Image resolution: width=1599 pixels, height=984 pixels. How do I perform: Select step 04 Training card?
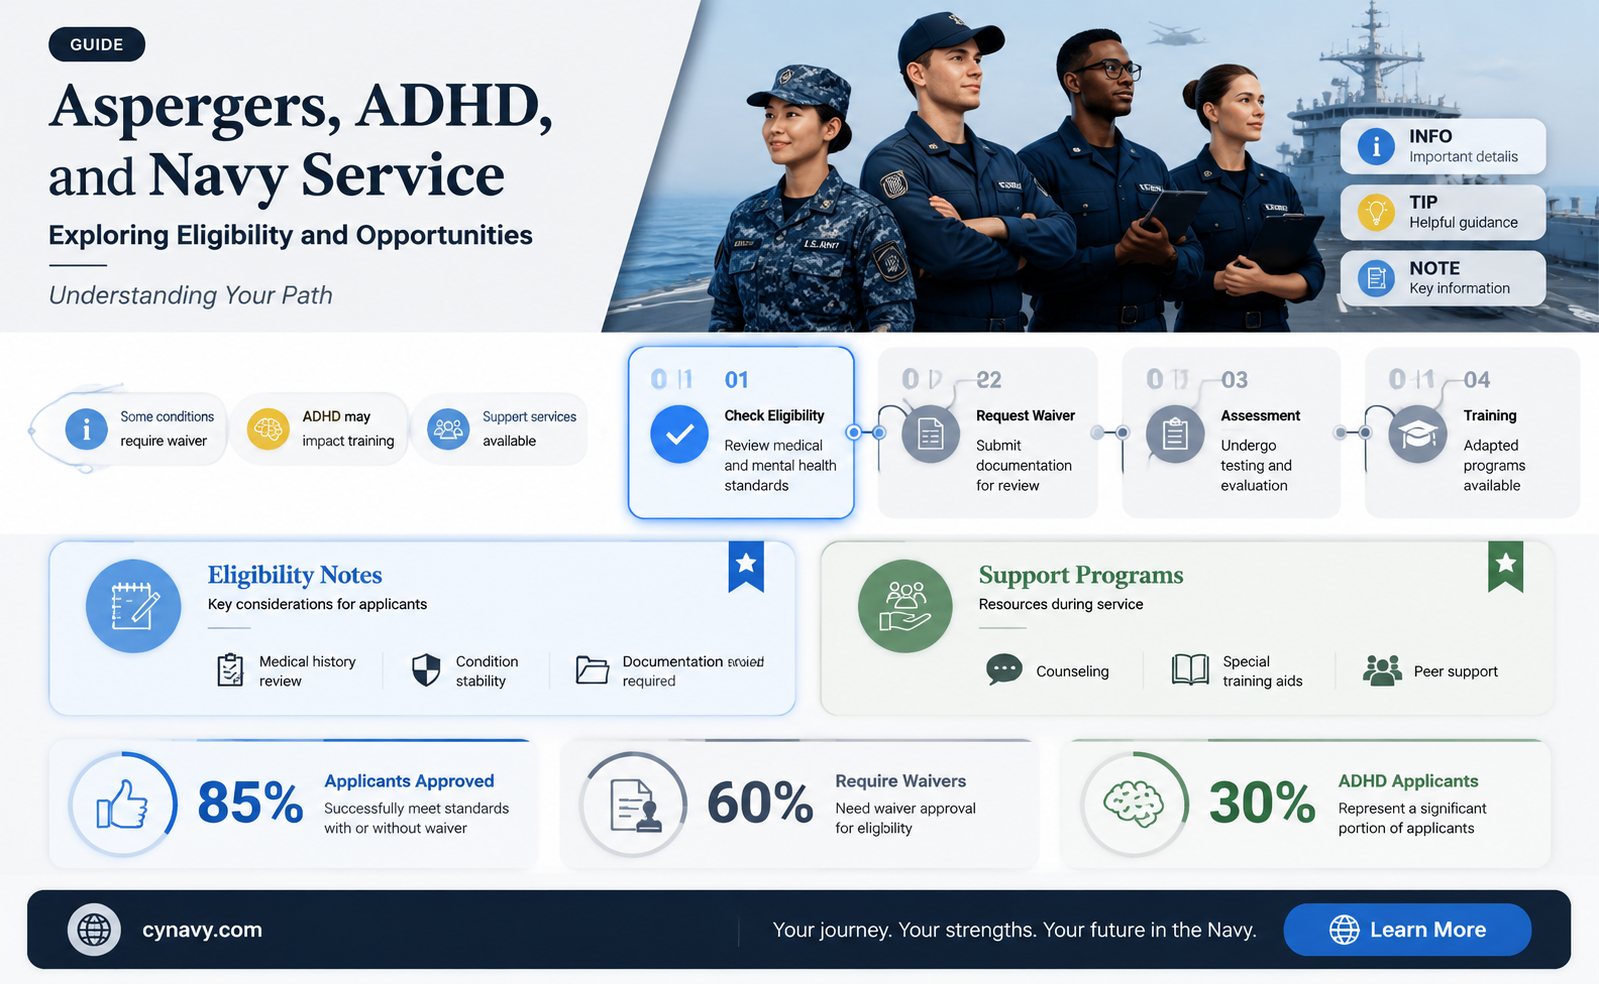coord(1473,432)
